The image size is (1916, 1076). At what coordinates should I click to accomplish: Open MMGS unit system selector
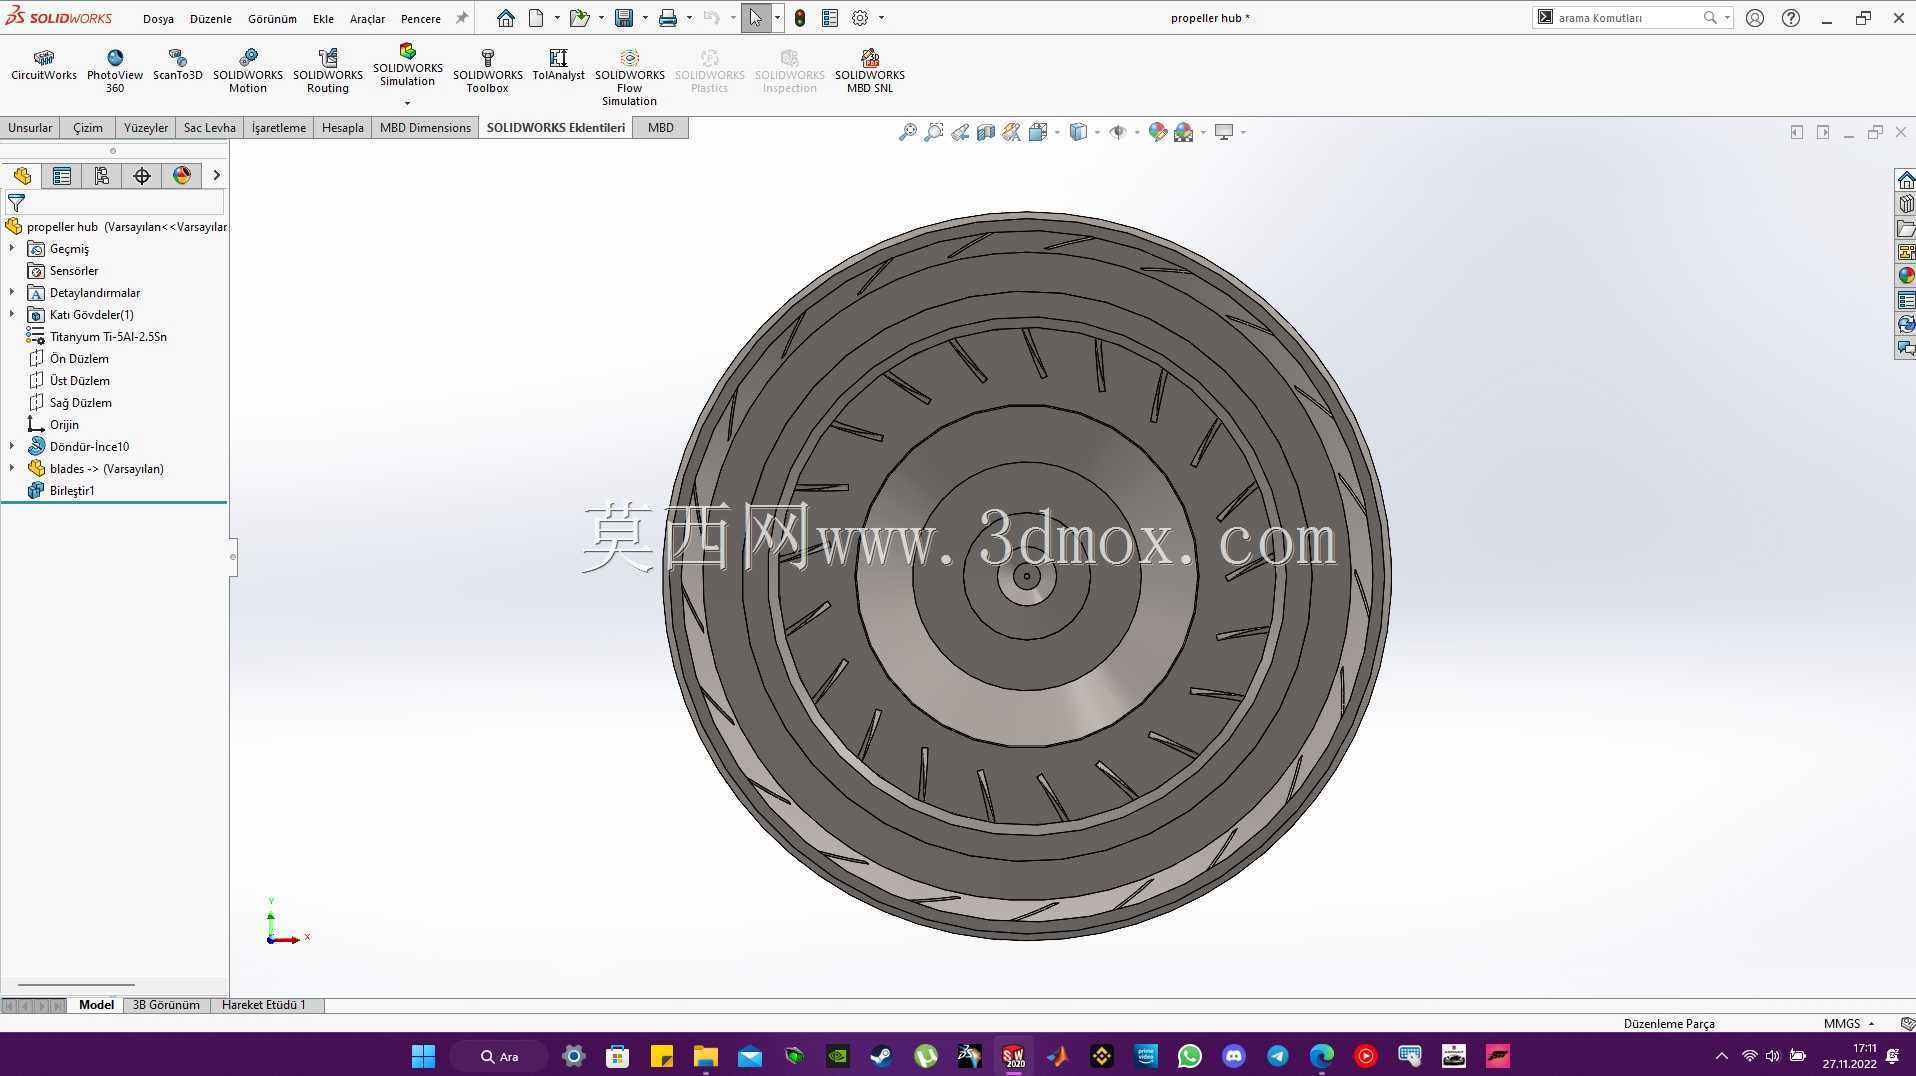[1849, 1023]
